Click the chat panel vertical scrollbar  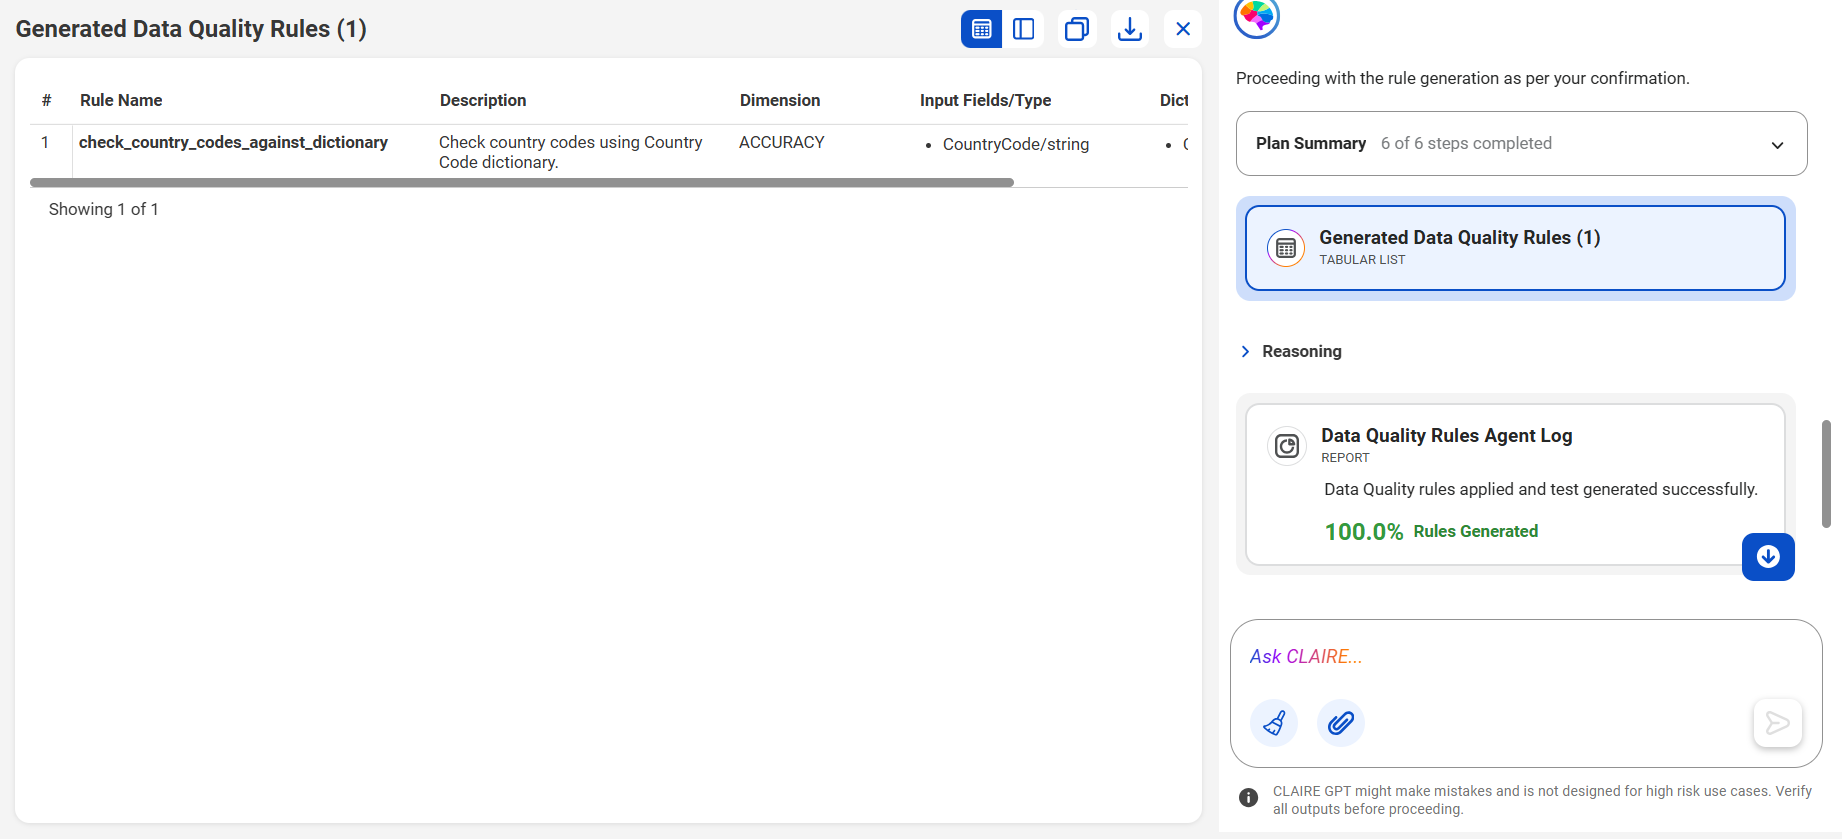1826,474
